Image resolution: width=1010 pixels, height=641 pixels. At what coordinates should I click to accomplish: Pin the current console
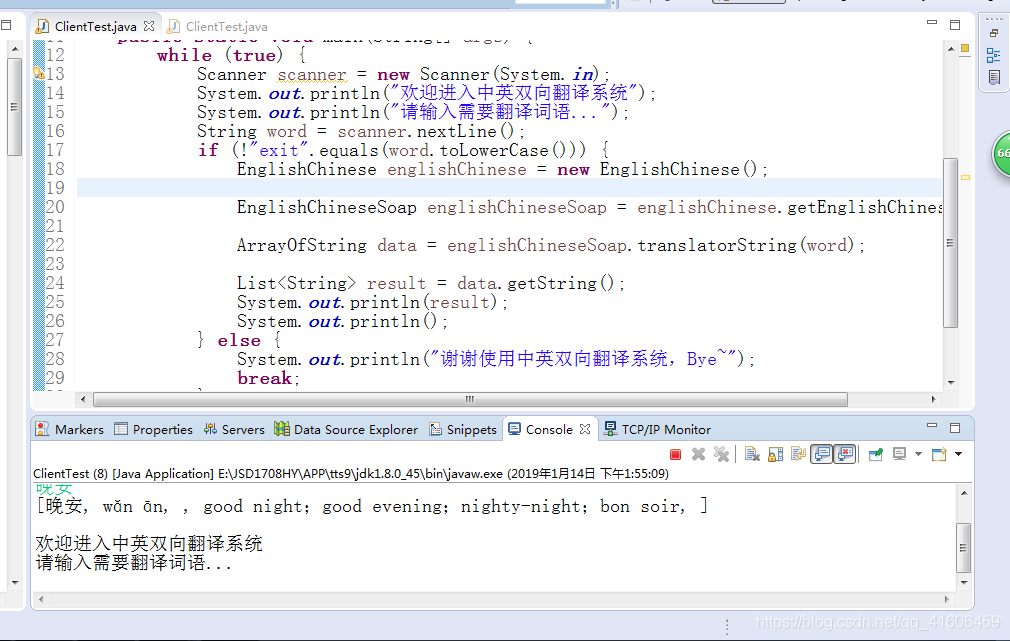pyautogui.click(x=875, y=454)
